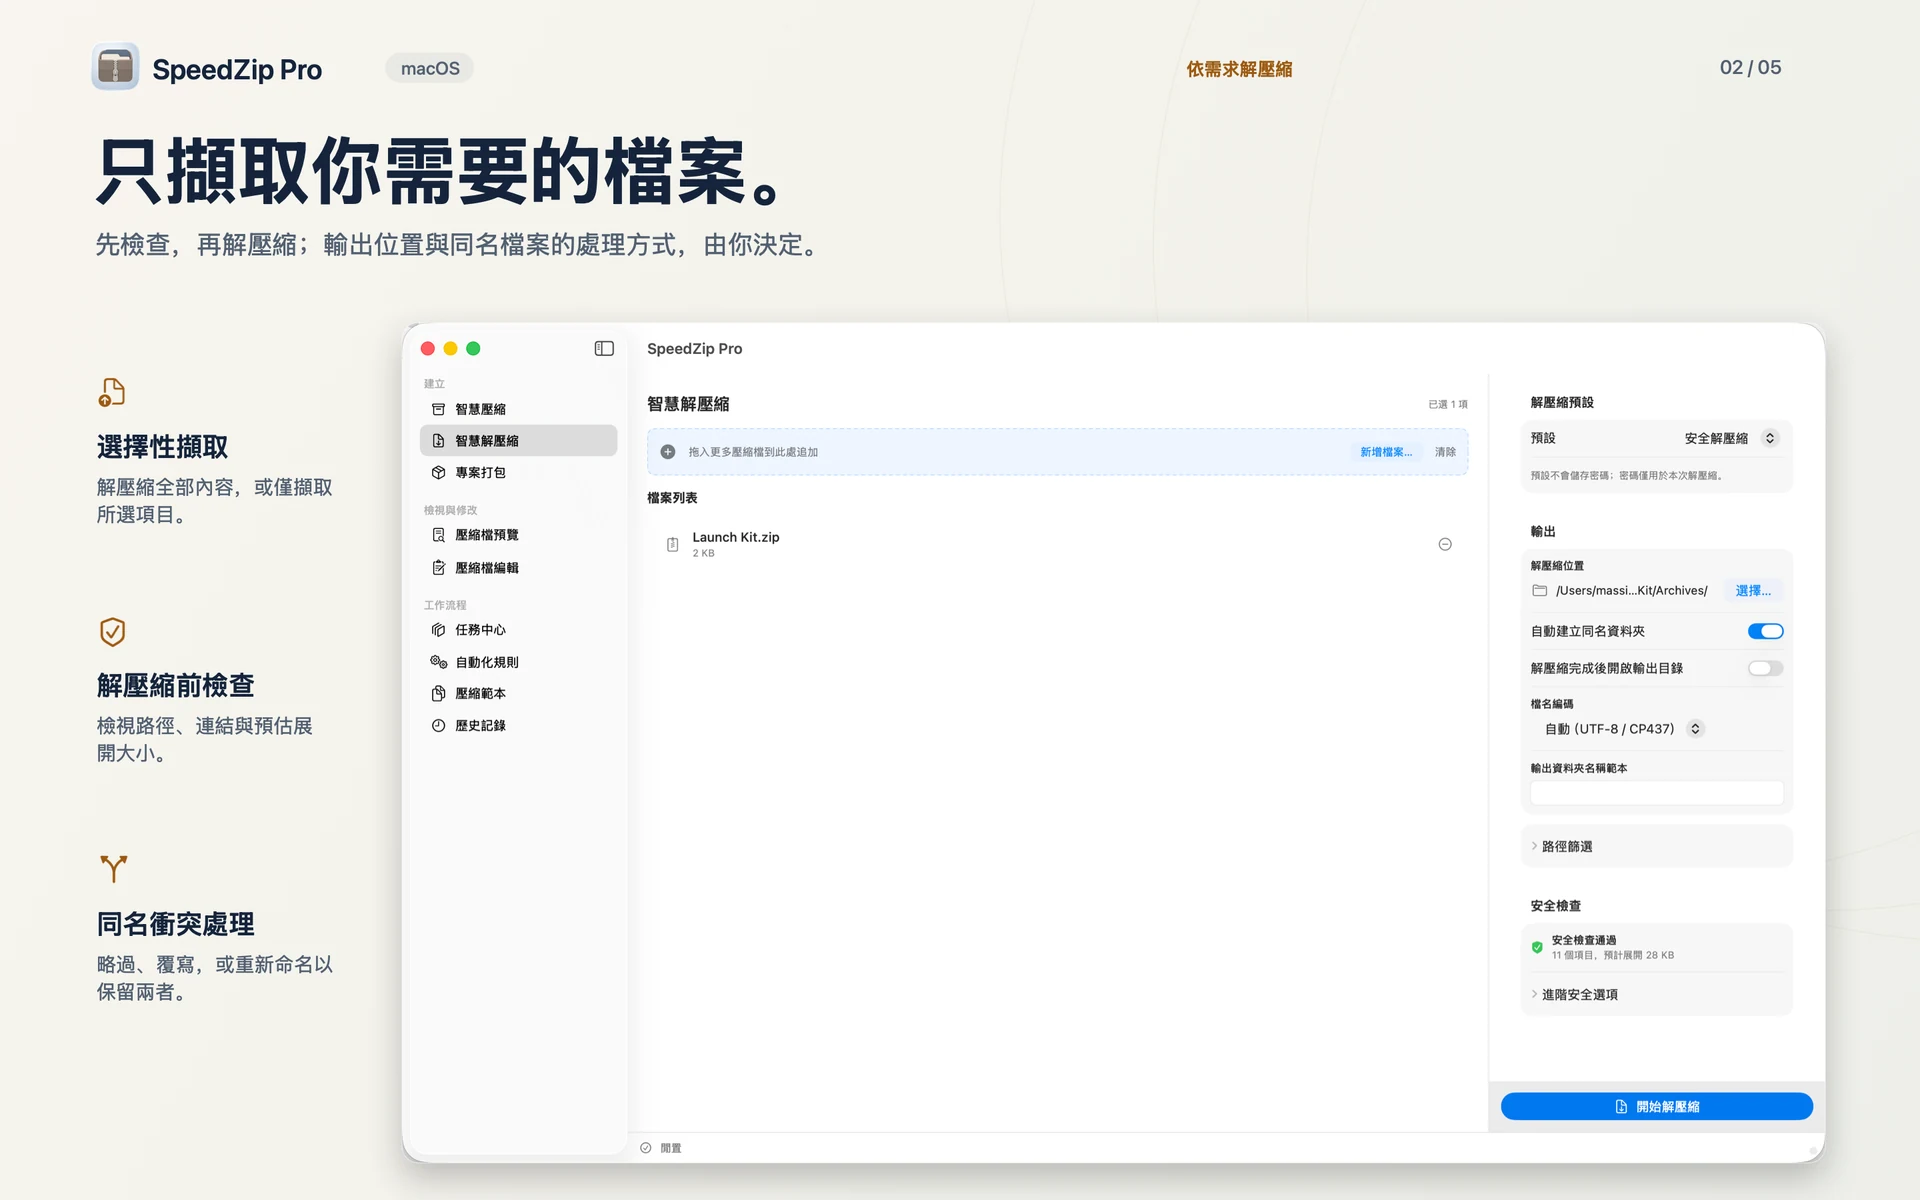1920x1200 pixels.
Task: Open 智慧壓縮 in the sidebar
Action: pyautogui.click(x=518, y=409)
